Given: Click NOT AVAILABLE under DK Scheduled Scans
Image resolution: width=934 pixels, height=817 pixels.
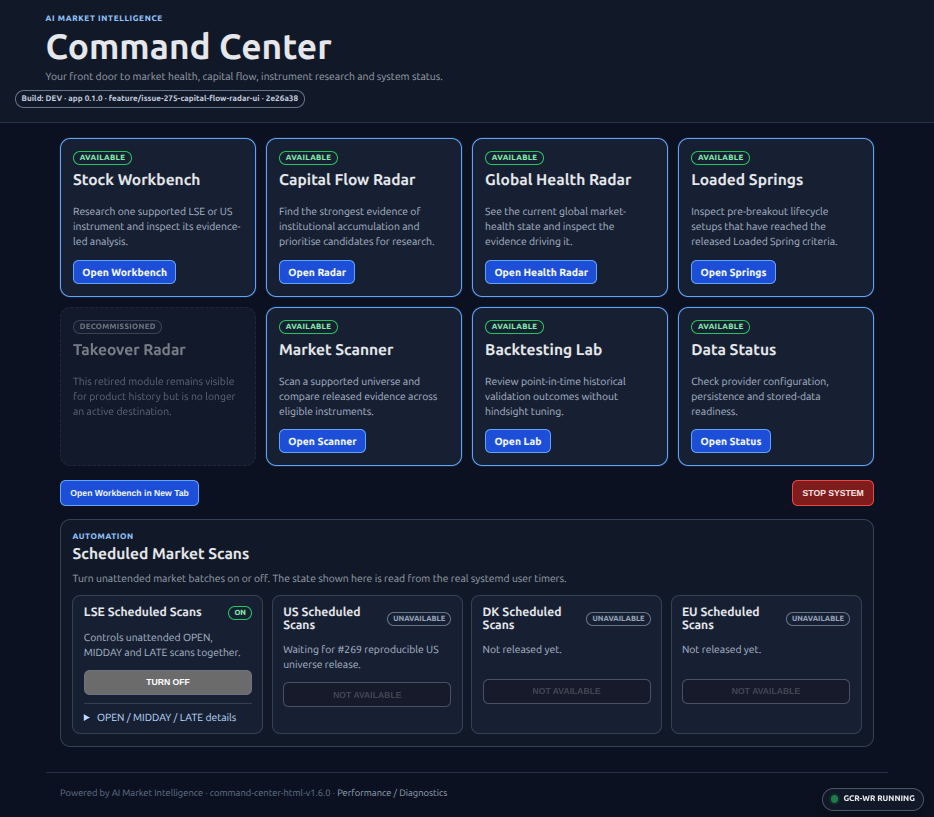Looking at the screenshot, I should click(566, 691).
